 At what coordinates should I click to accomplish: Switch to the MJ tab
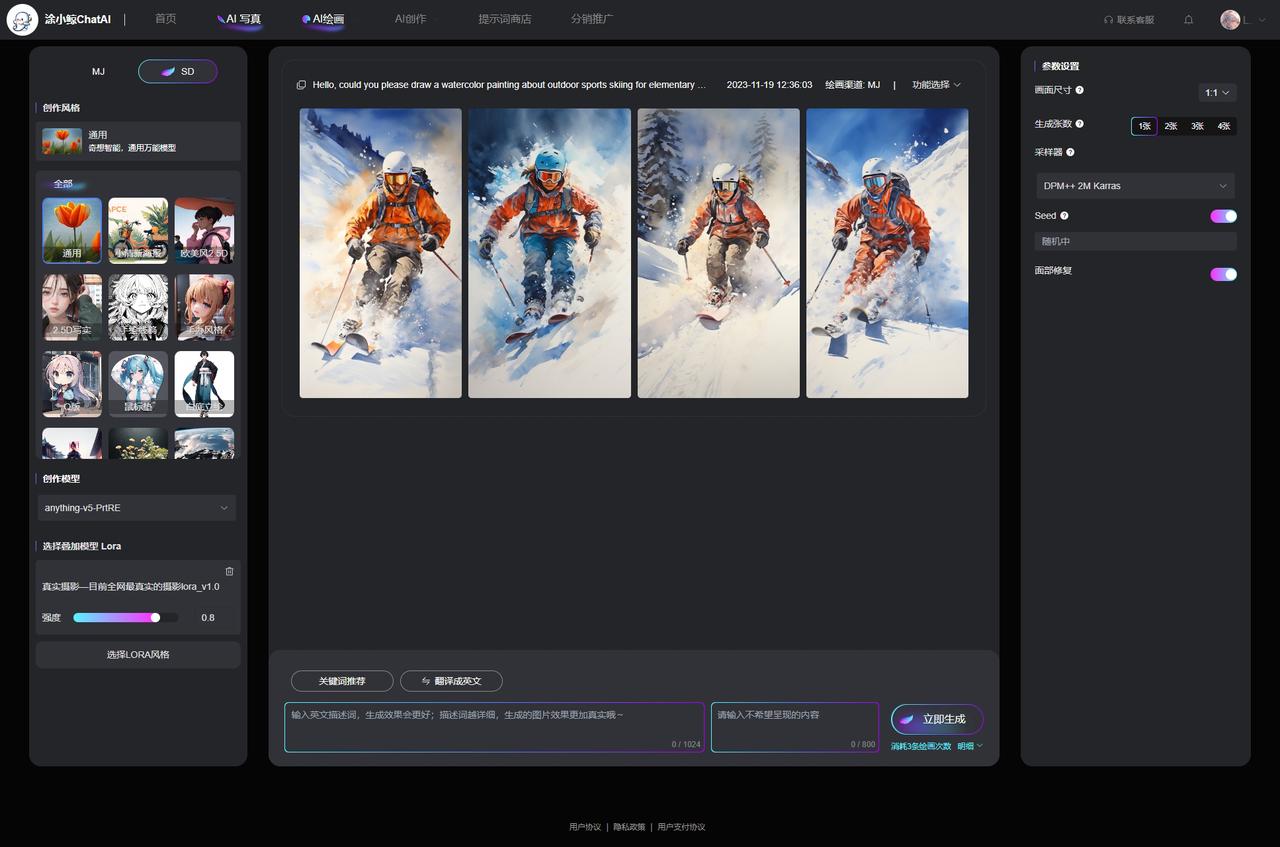coord(98,72)
